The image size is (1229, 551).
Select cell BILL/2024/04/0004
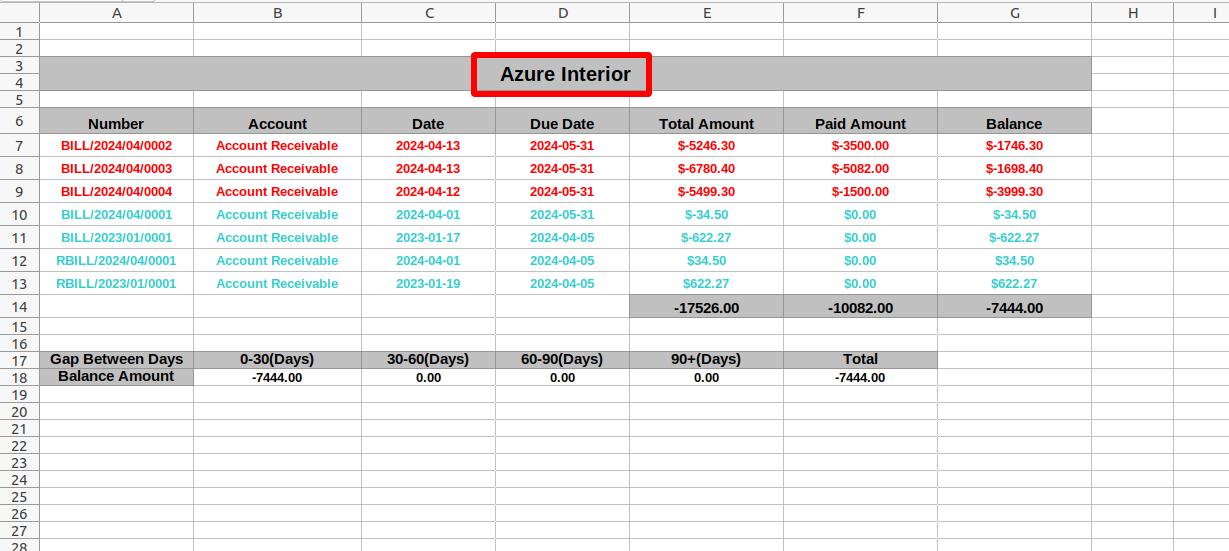click(x=116, y=192)
